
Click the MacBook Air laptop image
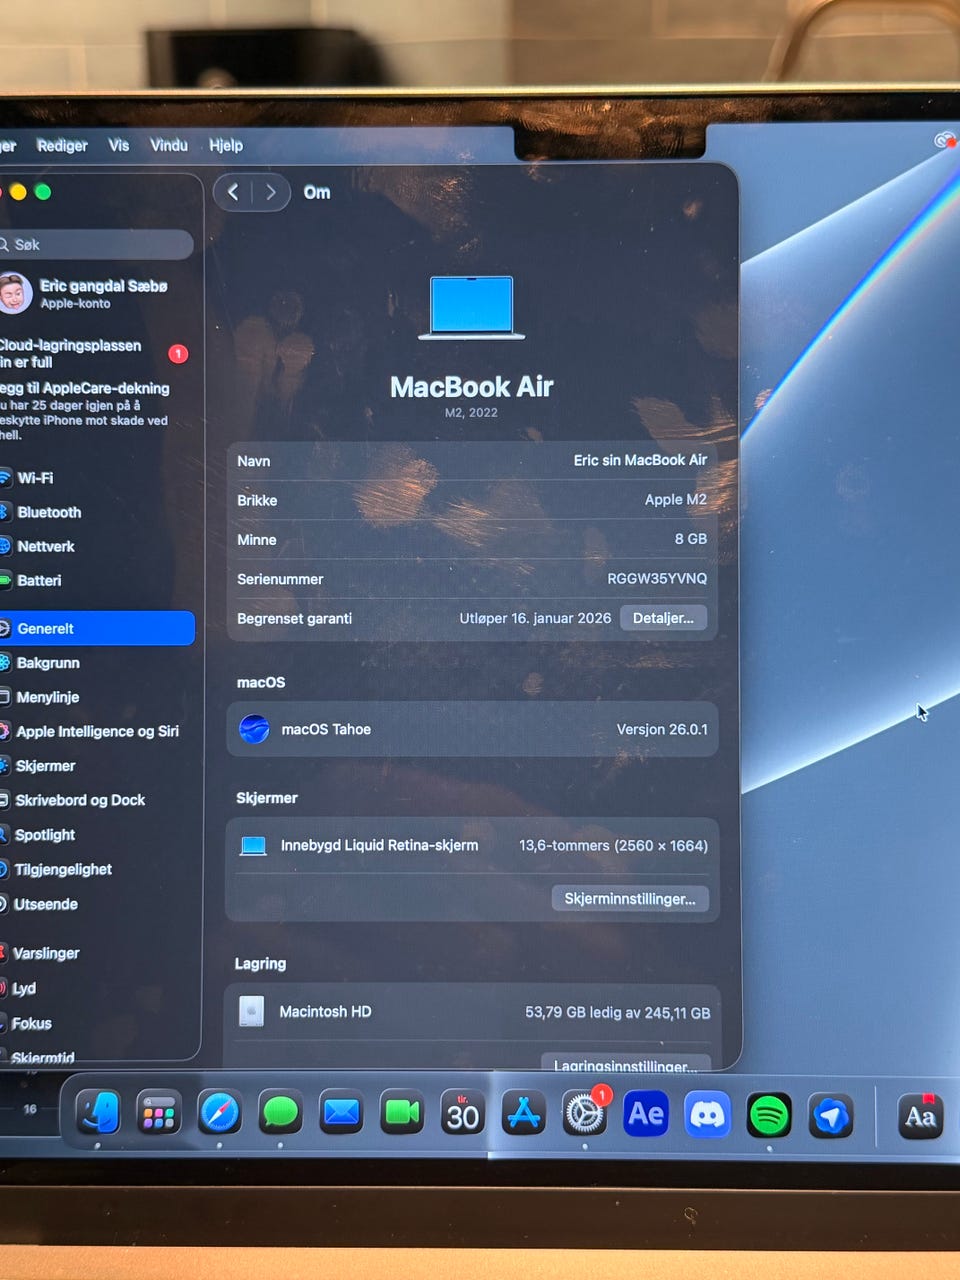(x=471, y=308)
